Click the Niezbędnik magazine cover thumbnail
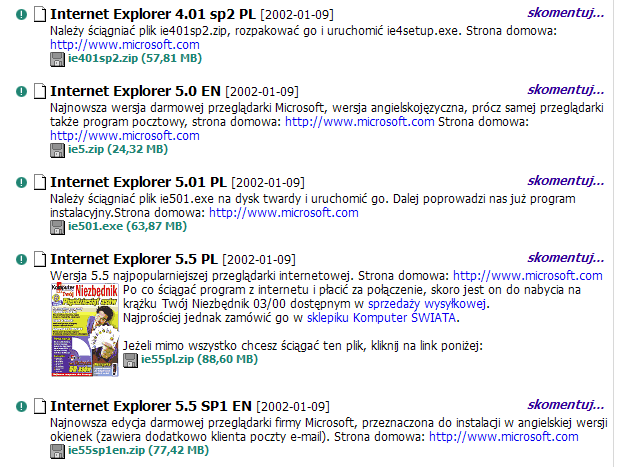The height and width of the screenshot is (467, 632). coord(85,330)
